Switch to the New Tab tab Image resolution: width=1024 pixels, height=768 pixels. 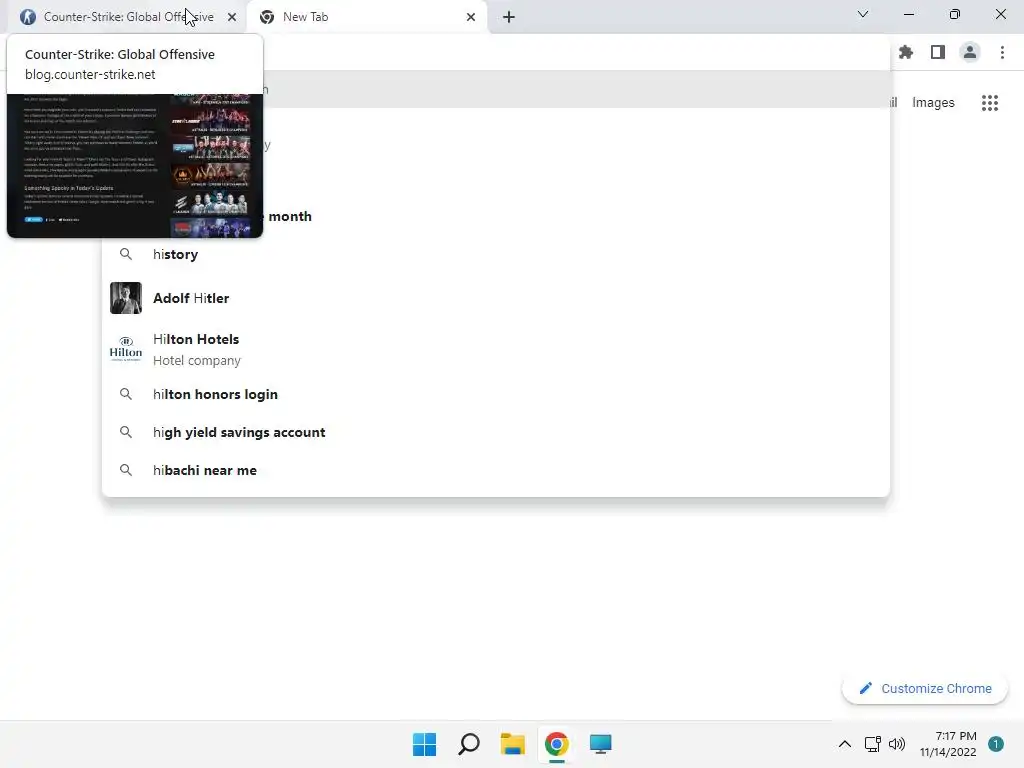pyautogui.click(x=368, y=17)
